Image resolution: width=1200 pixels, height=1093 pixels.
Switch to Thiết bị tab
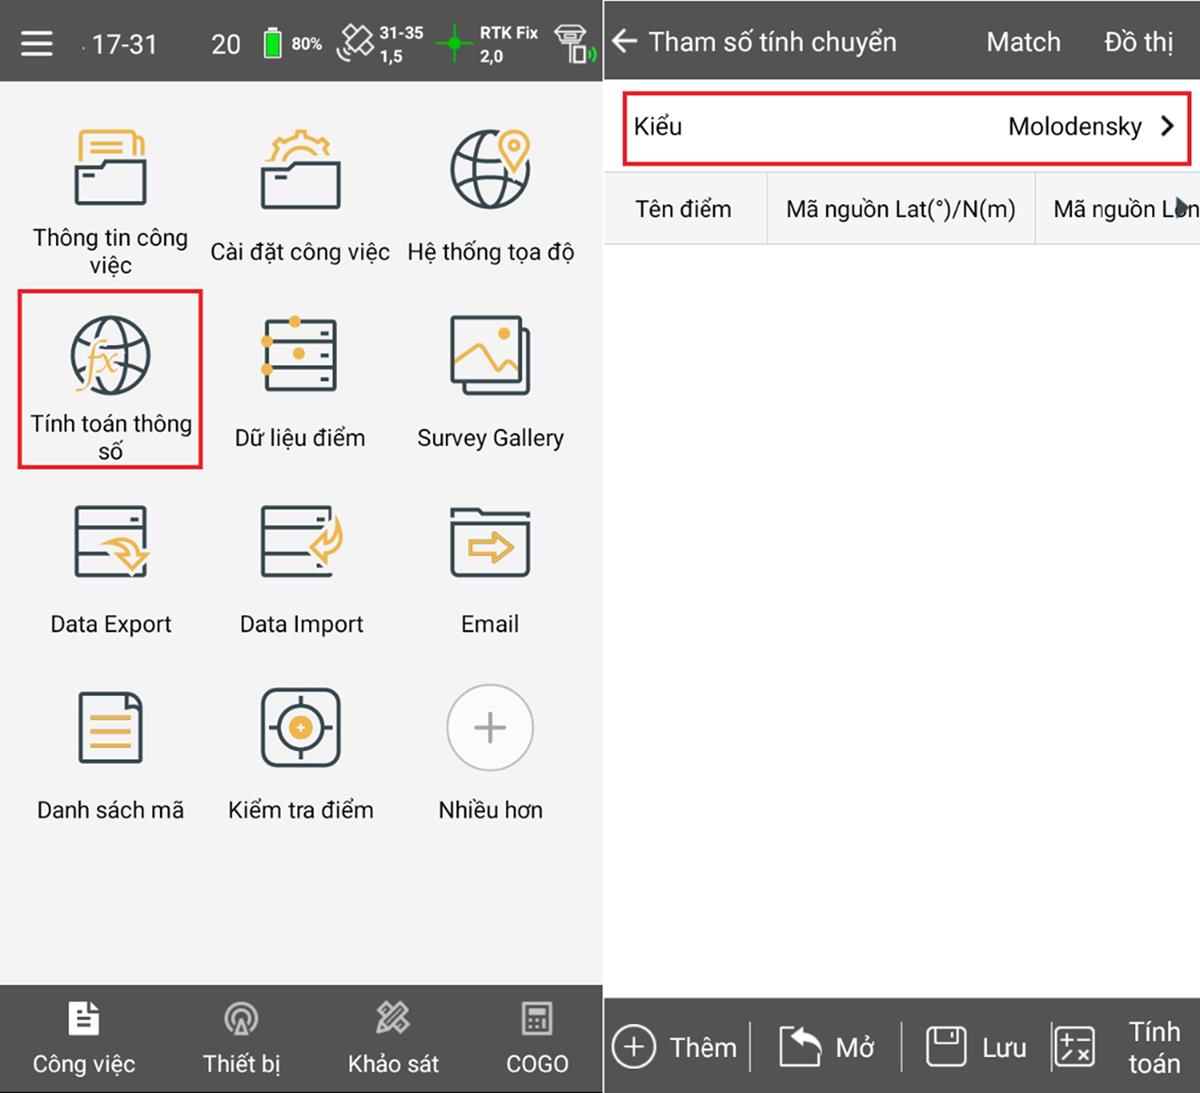(x=241, y=1040)
